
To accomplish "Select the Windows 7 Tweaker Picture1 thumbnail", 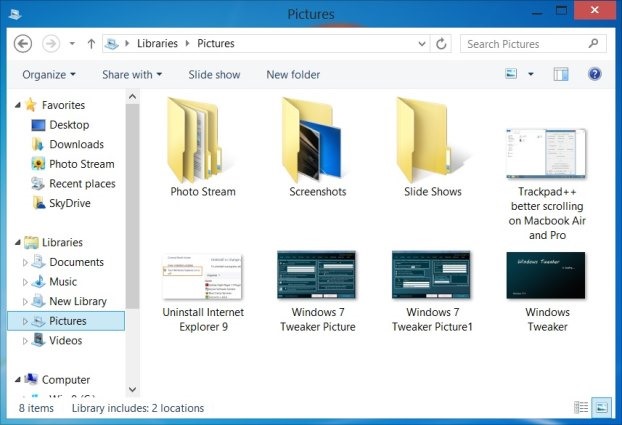I will coord(431,275).
